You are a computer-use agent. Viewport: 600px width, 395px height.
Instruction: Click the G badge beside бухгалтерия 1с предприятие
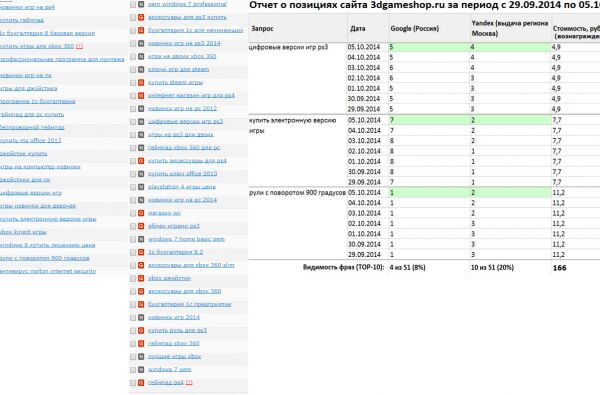click(x=141, y=304)
